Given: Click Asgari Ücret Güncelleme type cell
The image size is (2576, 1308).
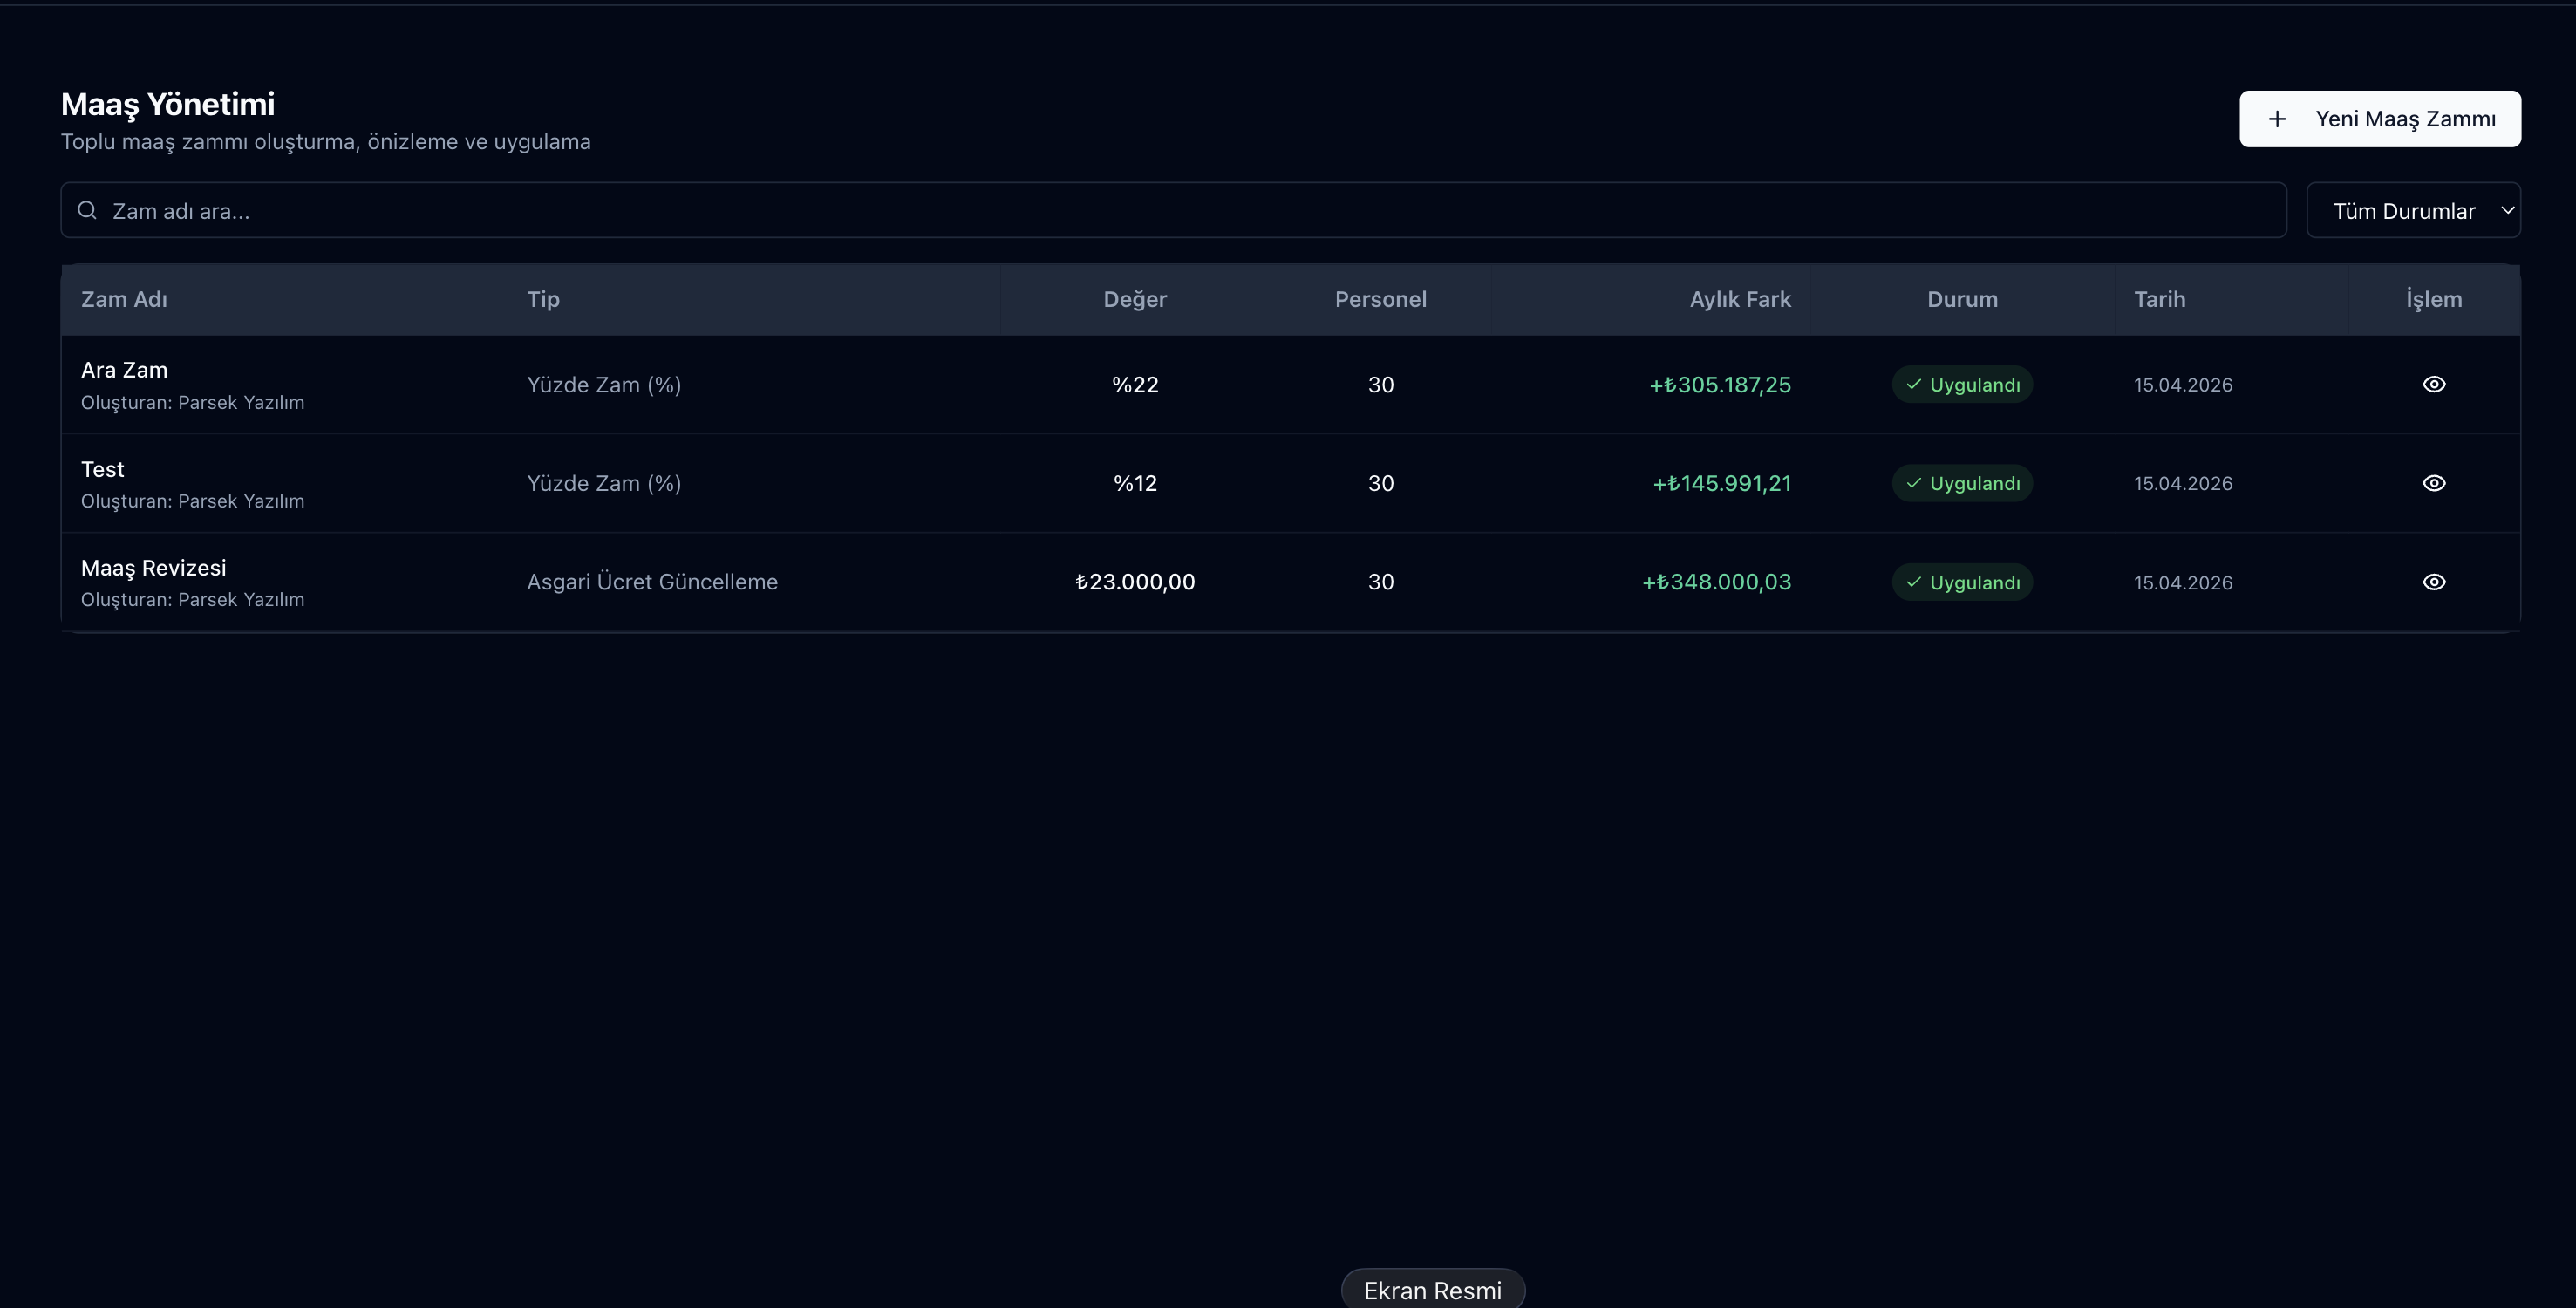Looking at the screenshot, I should (652, 582).
